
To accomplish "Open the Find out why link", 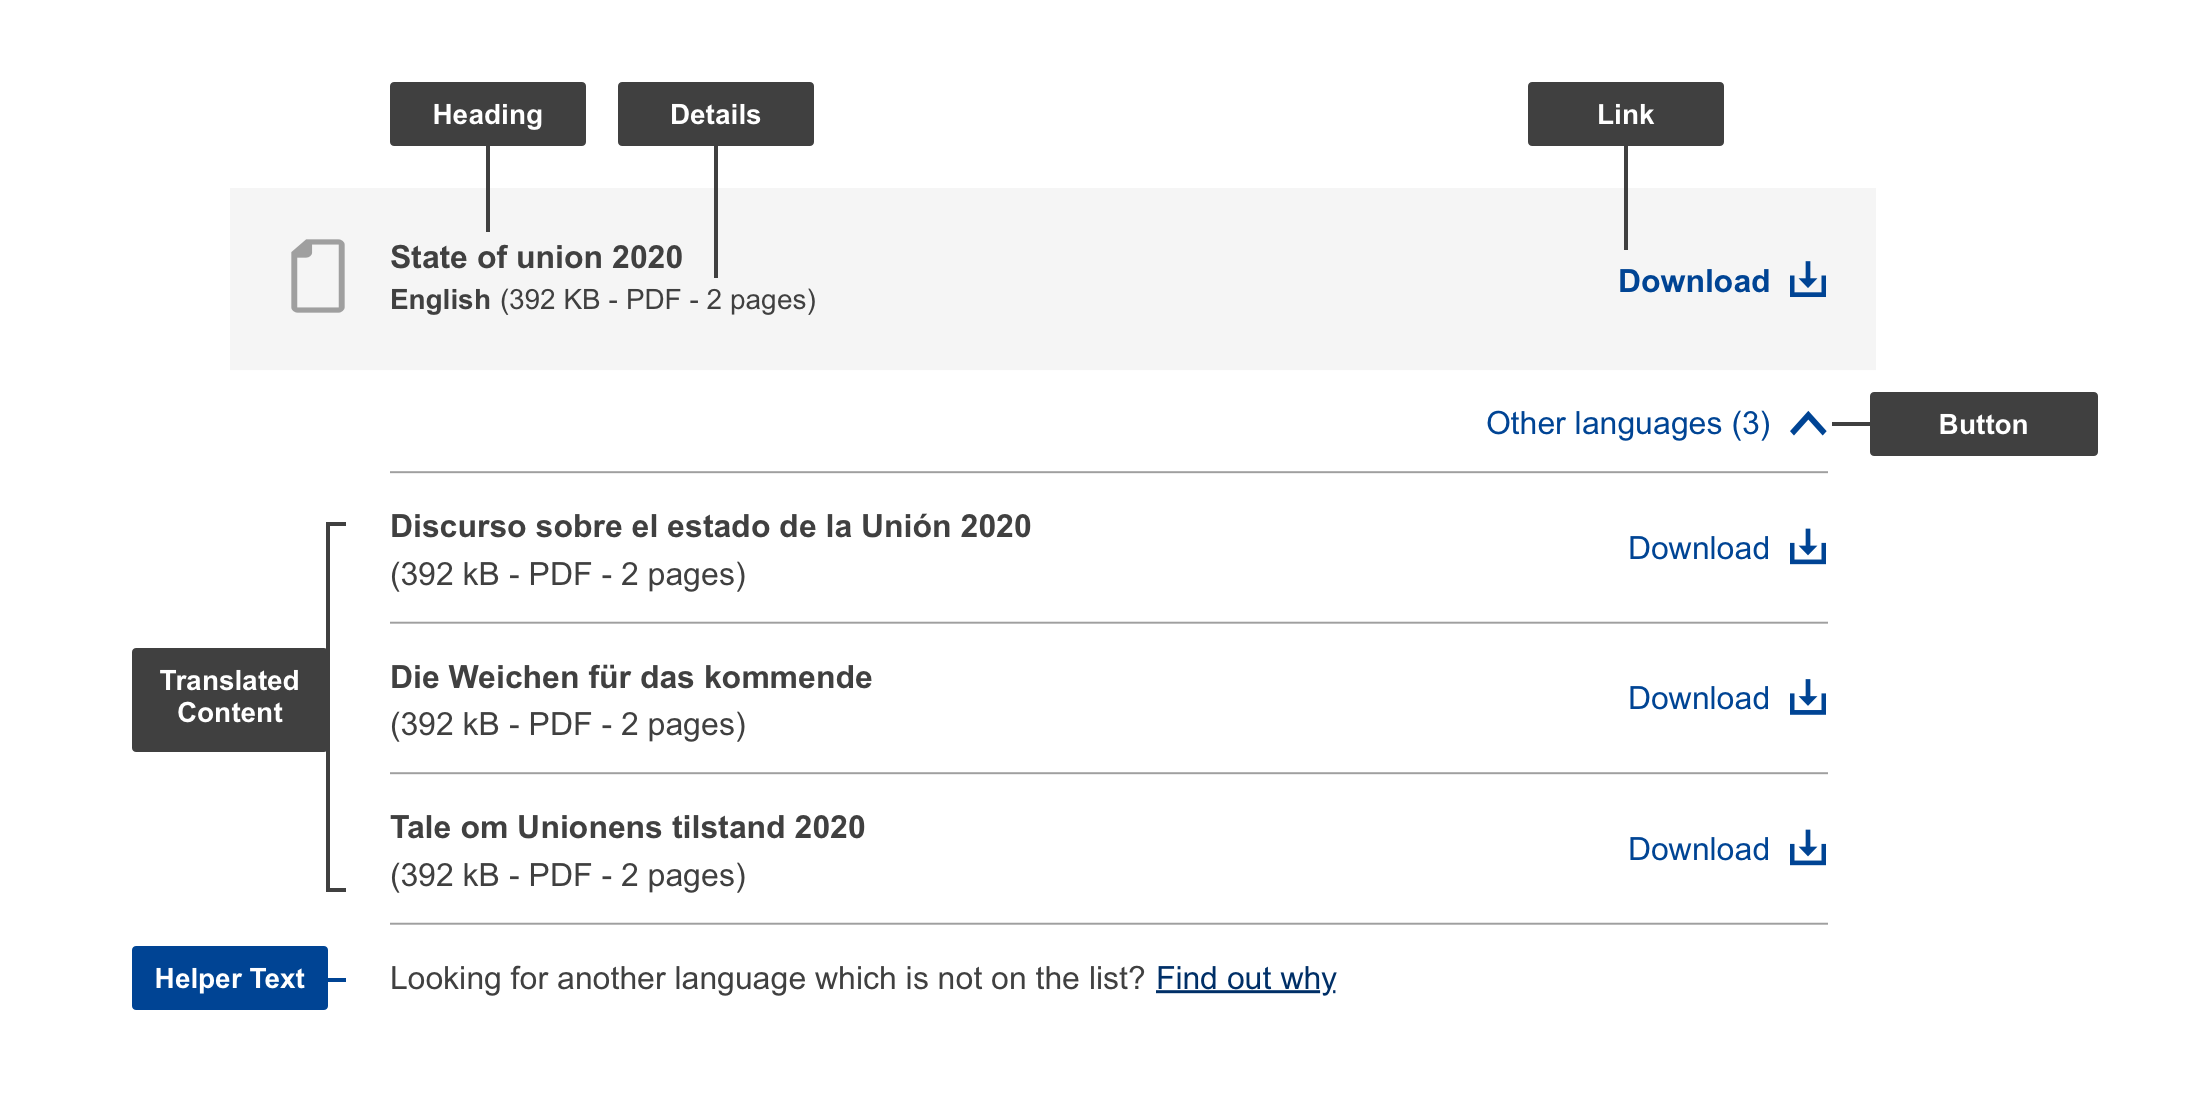I will 1246,978.
